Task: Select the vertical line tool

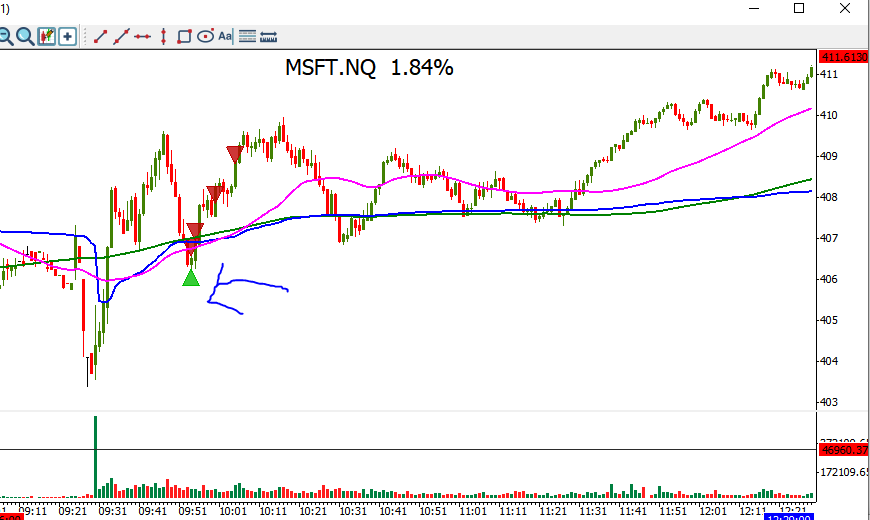Action: tap(163, 37)
